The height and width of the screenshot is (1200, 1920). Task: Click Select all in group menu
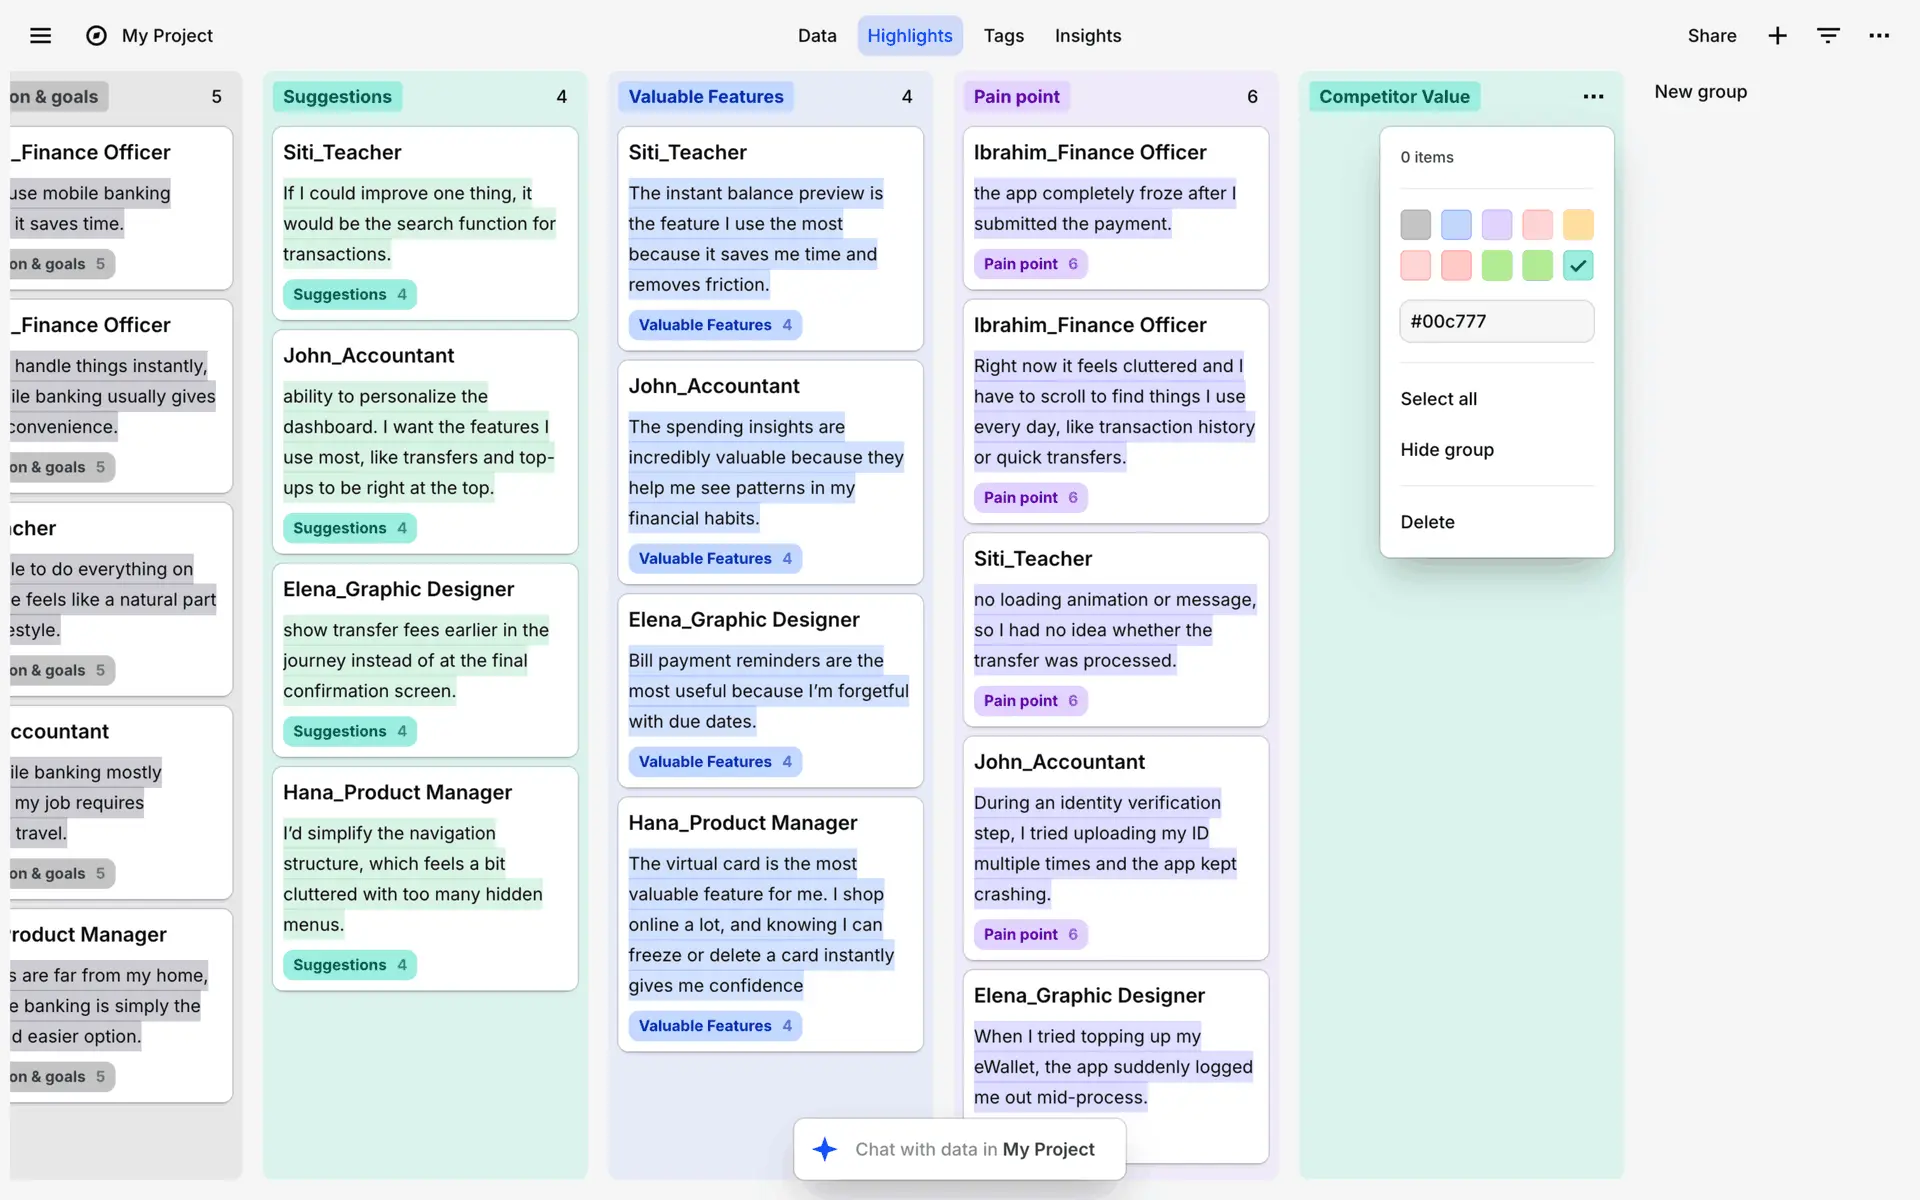[1438, 399]
